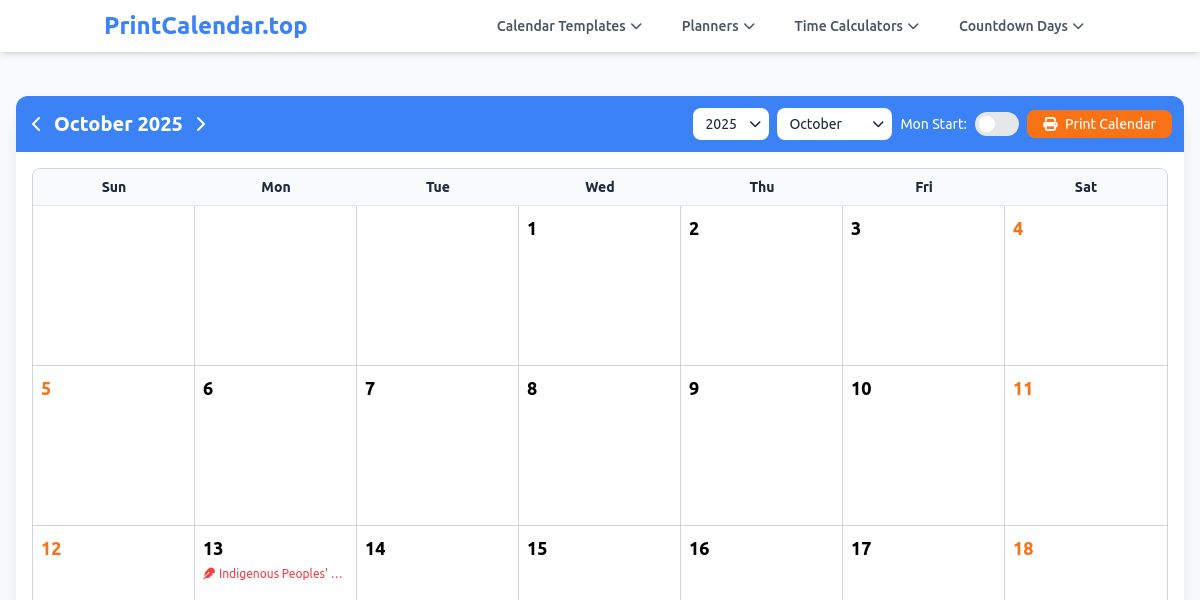Click the October 9 day cell
The height and width of the screenshot is (600, 1200).
tap(762, 446)
